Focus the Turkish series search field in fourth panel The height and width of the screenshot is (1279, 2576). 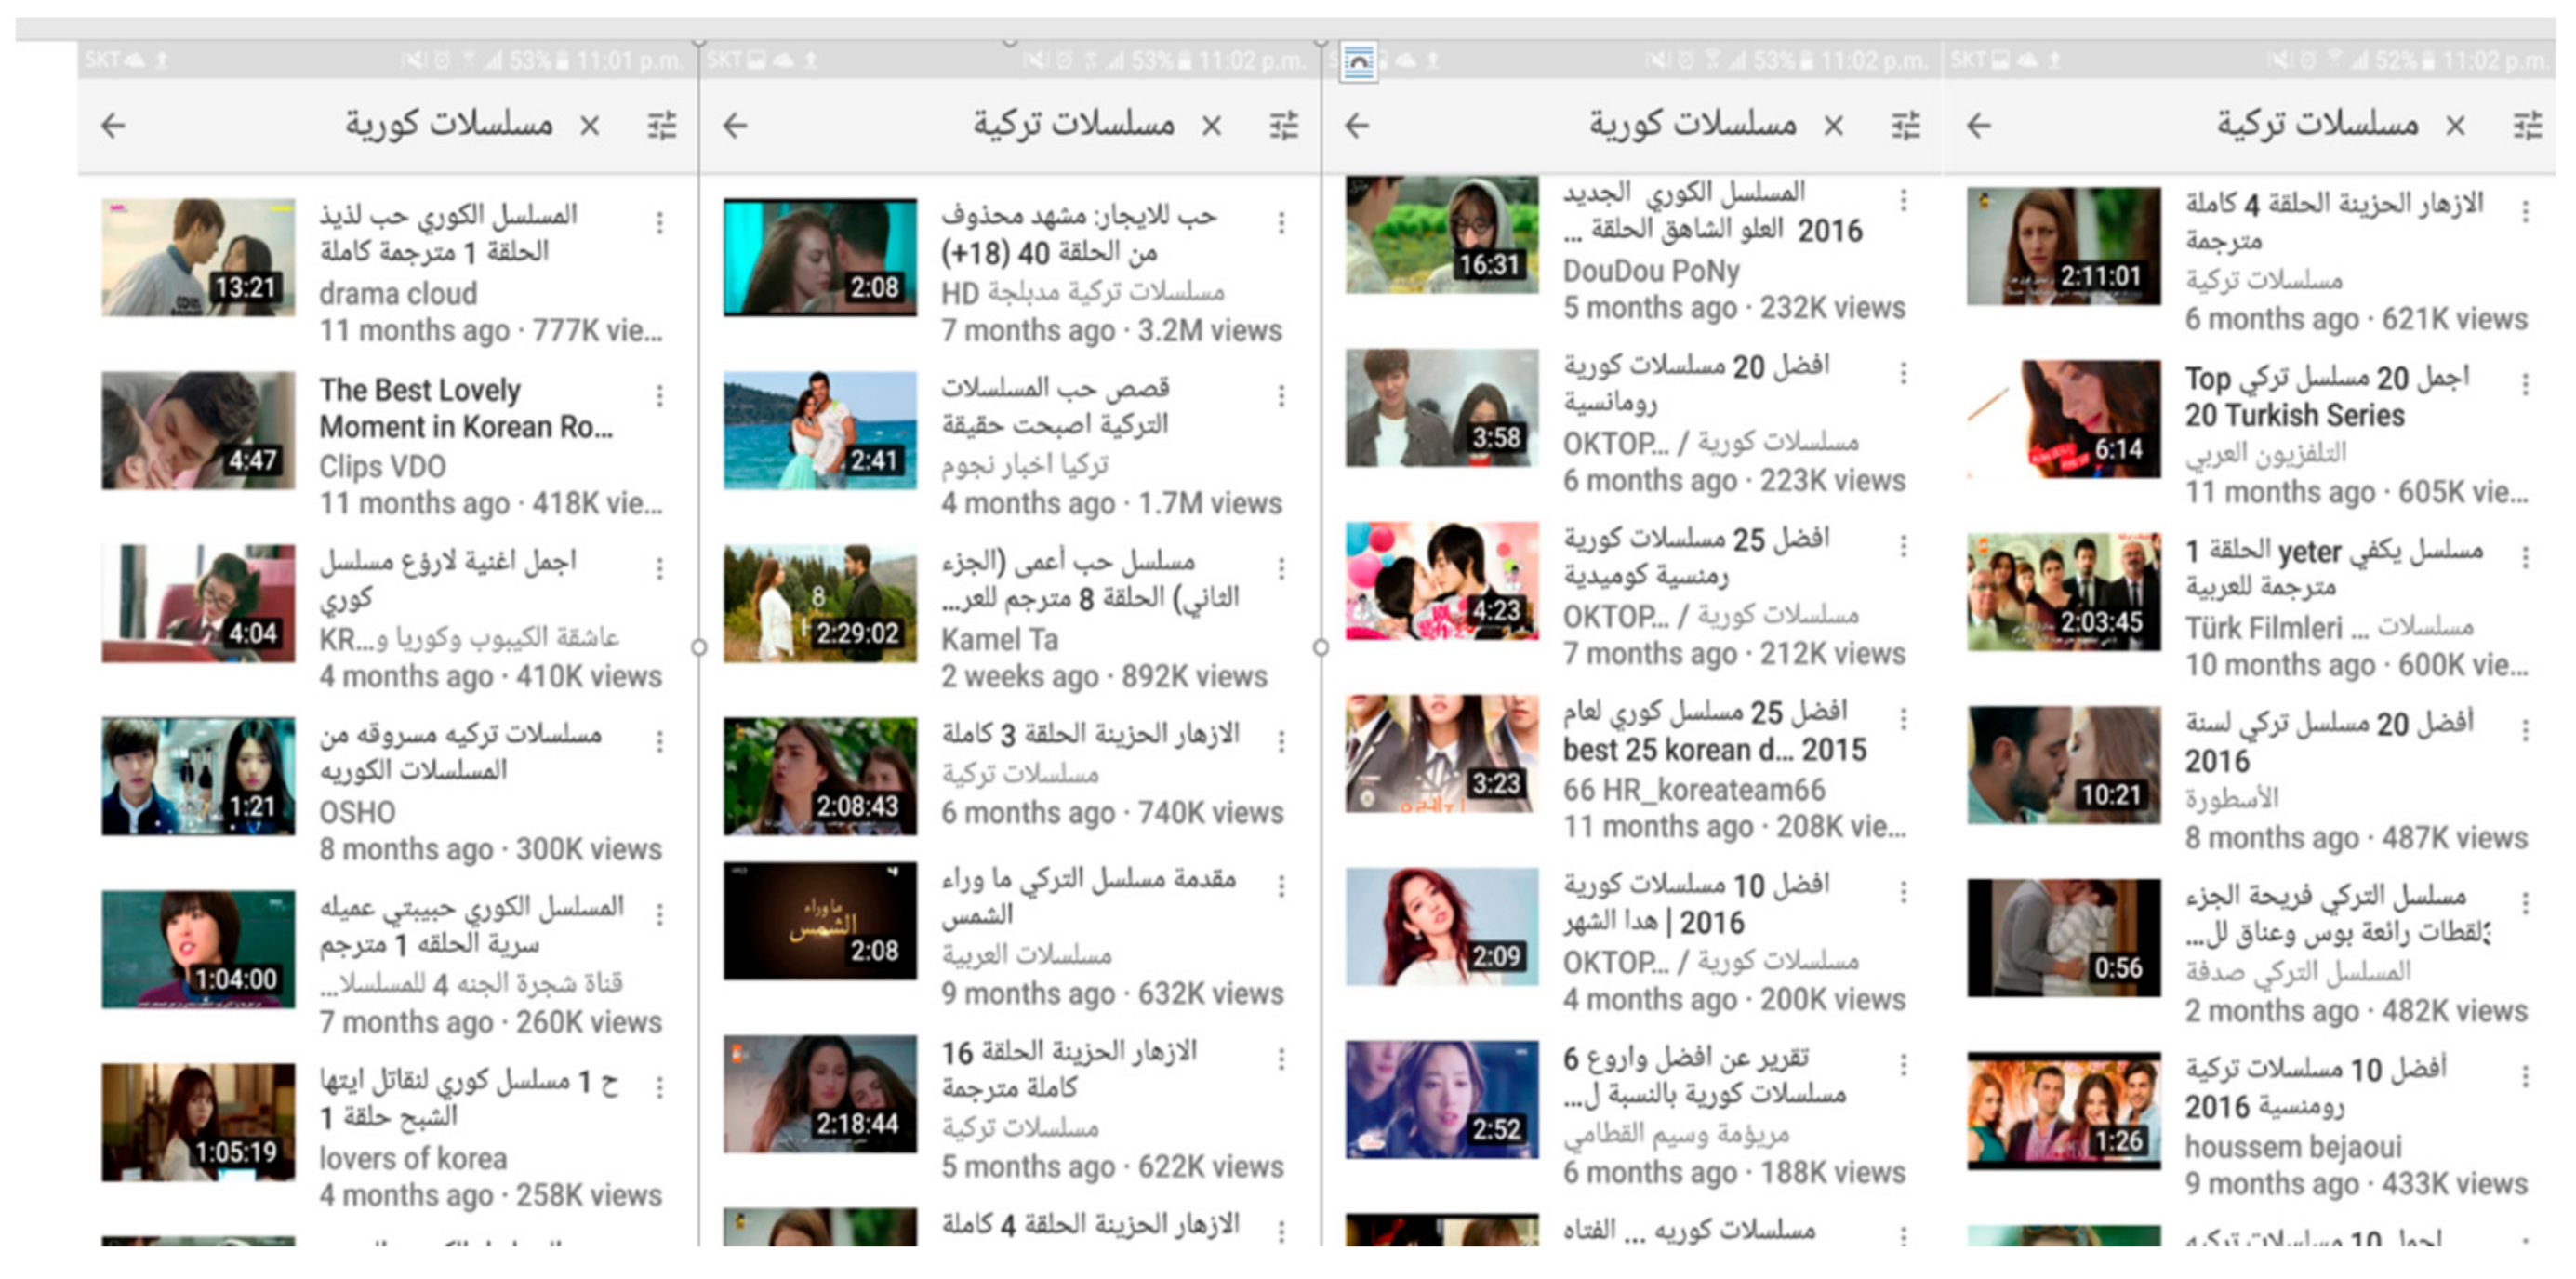(x=2318, y=125)
